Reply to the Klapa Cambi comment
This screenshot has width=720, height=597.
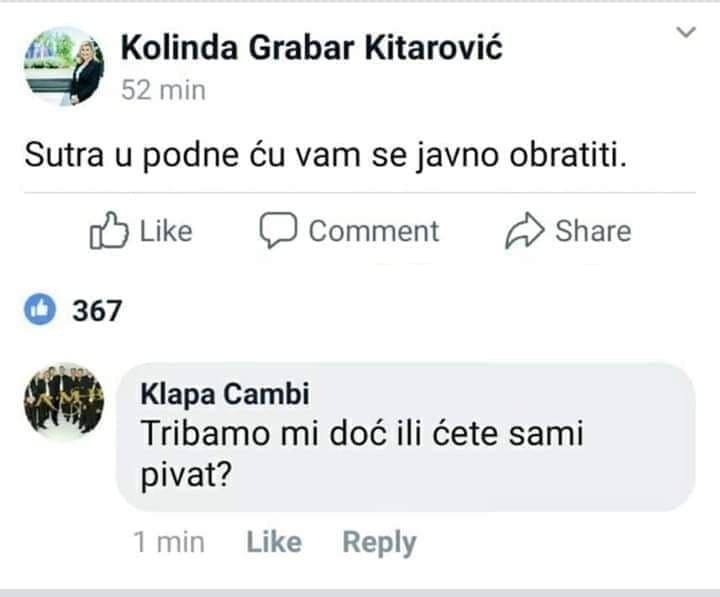pyautogui.click(x=379, y=542)
